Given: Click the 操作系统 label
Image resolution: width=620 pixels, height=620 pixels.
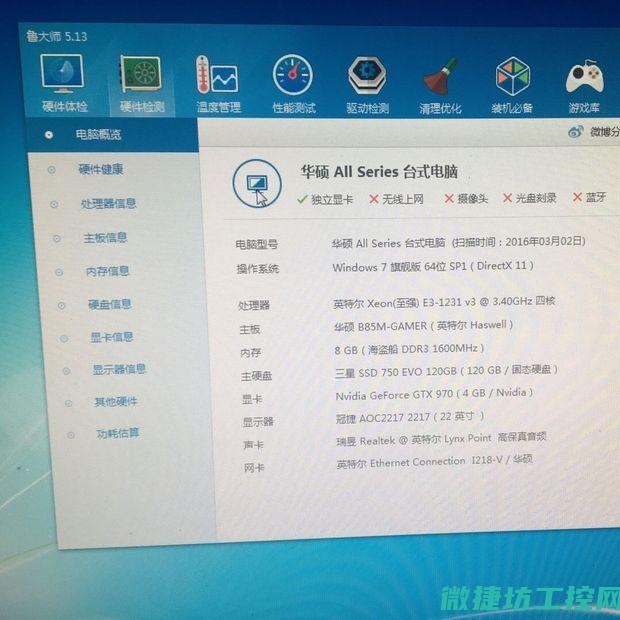Looking at the screenshot, I should (258, 269).
